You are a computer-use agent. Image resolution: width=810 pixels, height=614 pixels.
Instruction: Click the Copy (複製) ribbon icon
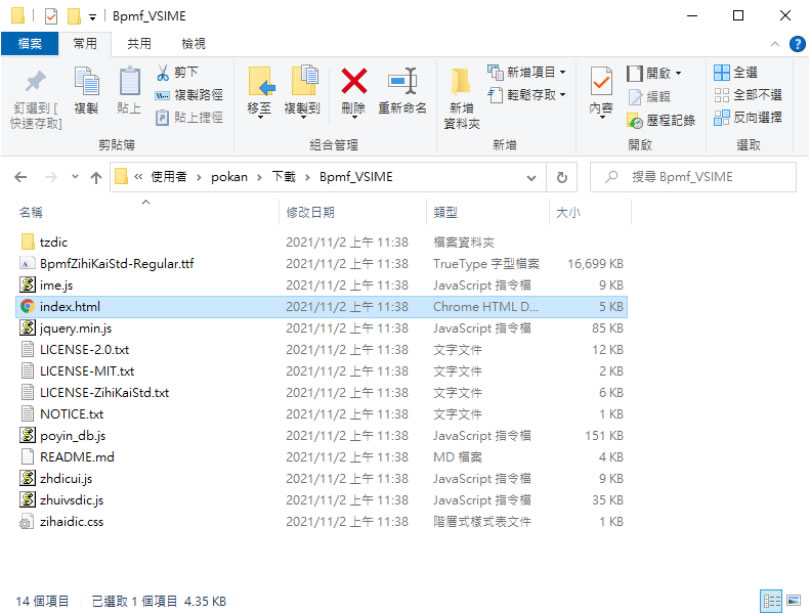click(86, 83)
